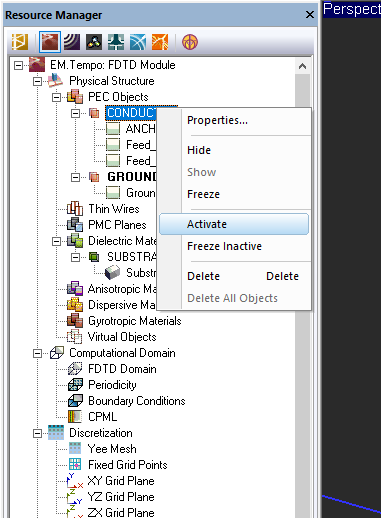Screen dimensions: 381x518
Task: Click the Boundary Conditions icon
Action: (75, 401)
